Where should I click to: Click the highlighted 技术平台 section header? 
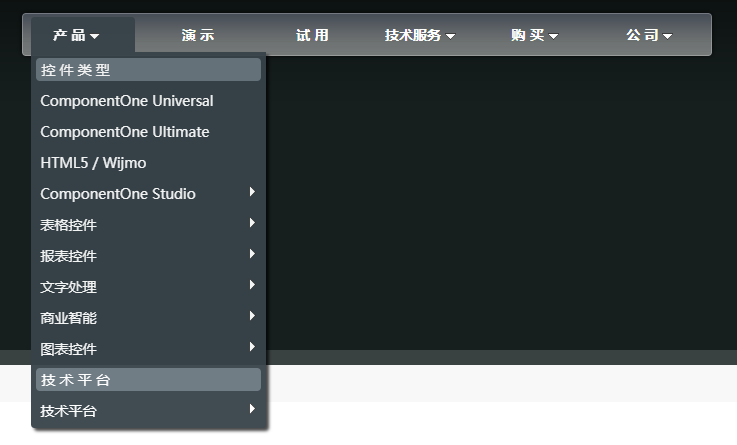pyautogui.click(x=149, y=380)
